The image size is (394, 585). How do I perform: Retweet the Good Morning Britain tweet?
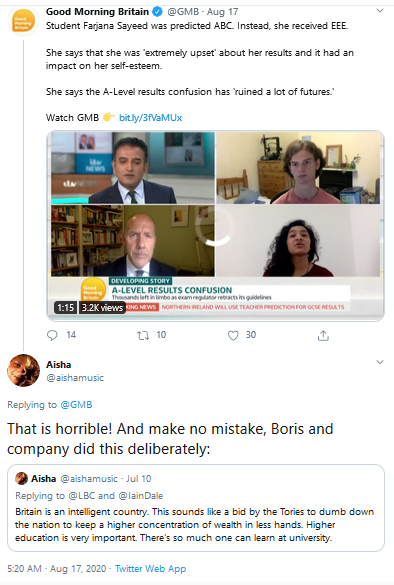pyautogui.click(x=143, y=335)
